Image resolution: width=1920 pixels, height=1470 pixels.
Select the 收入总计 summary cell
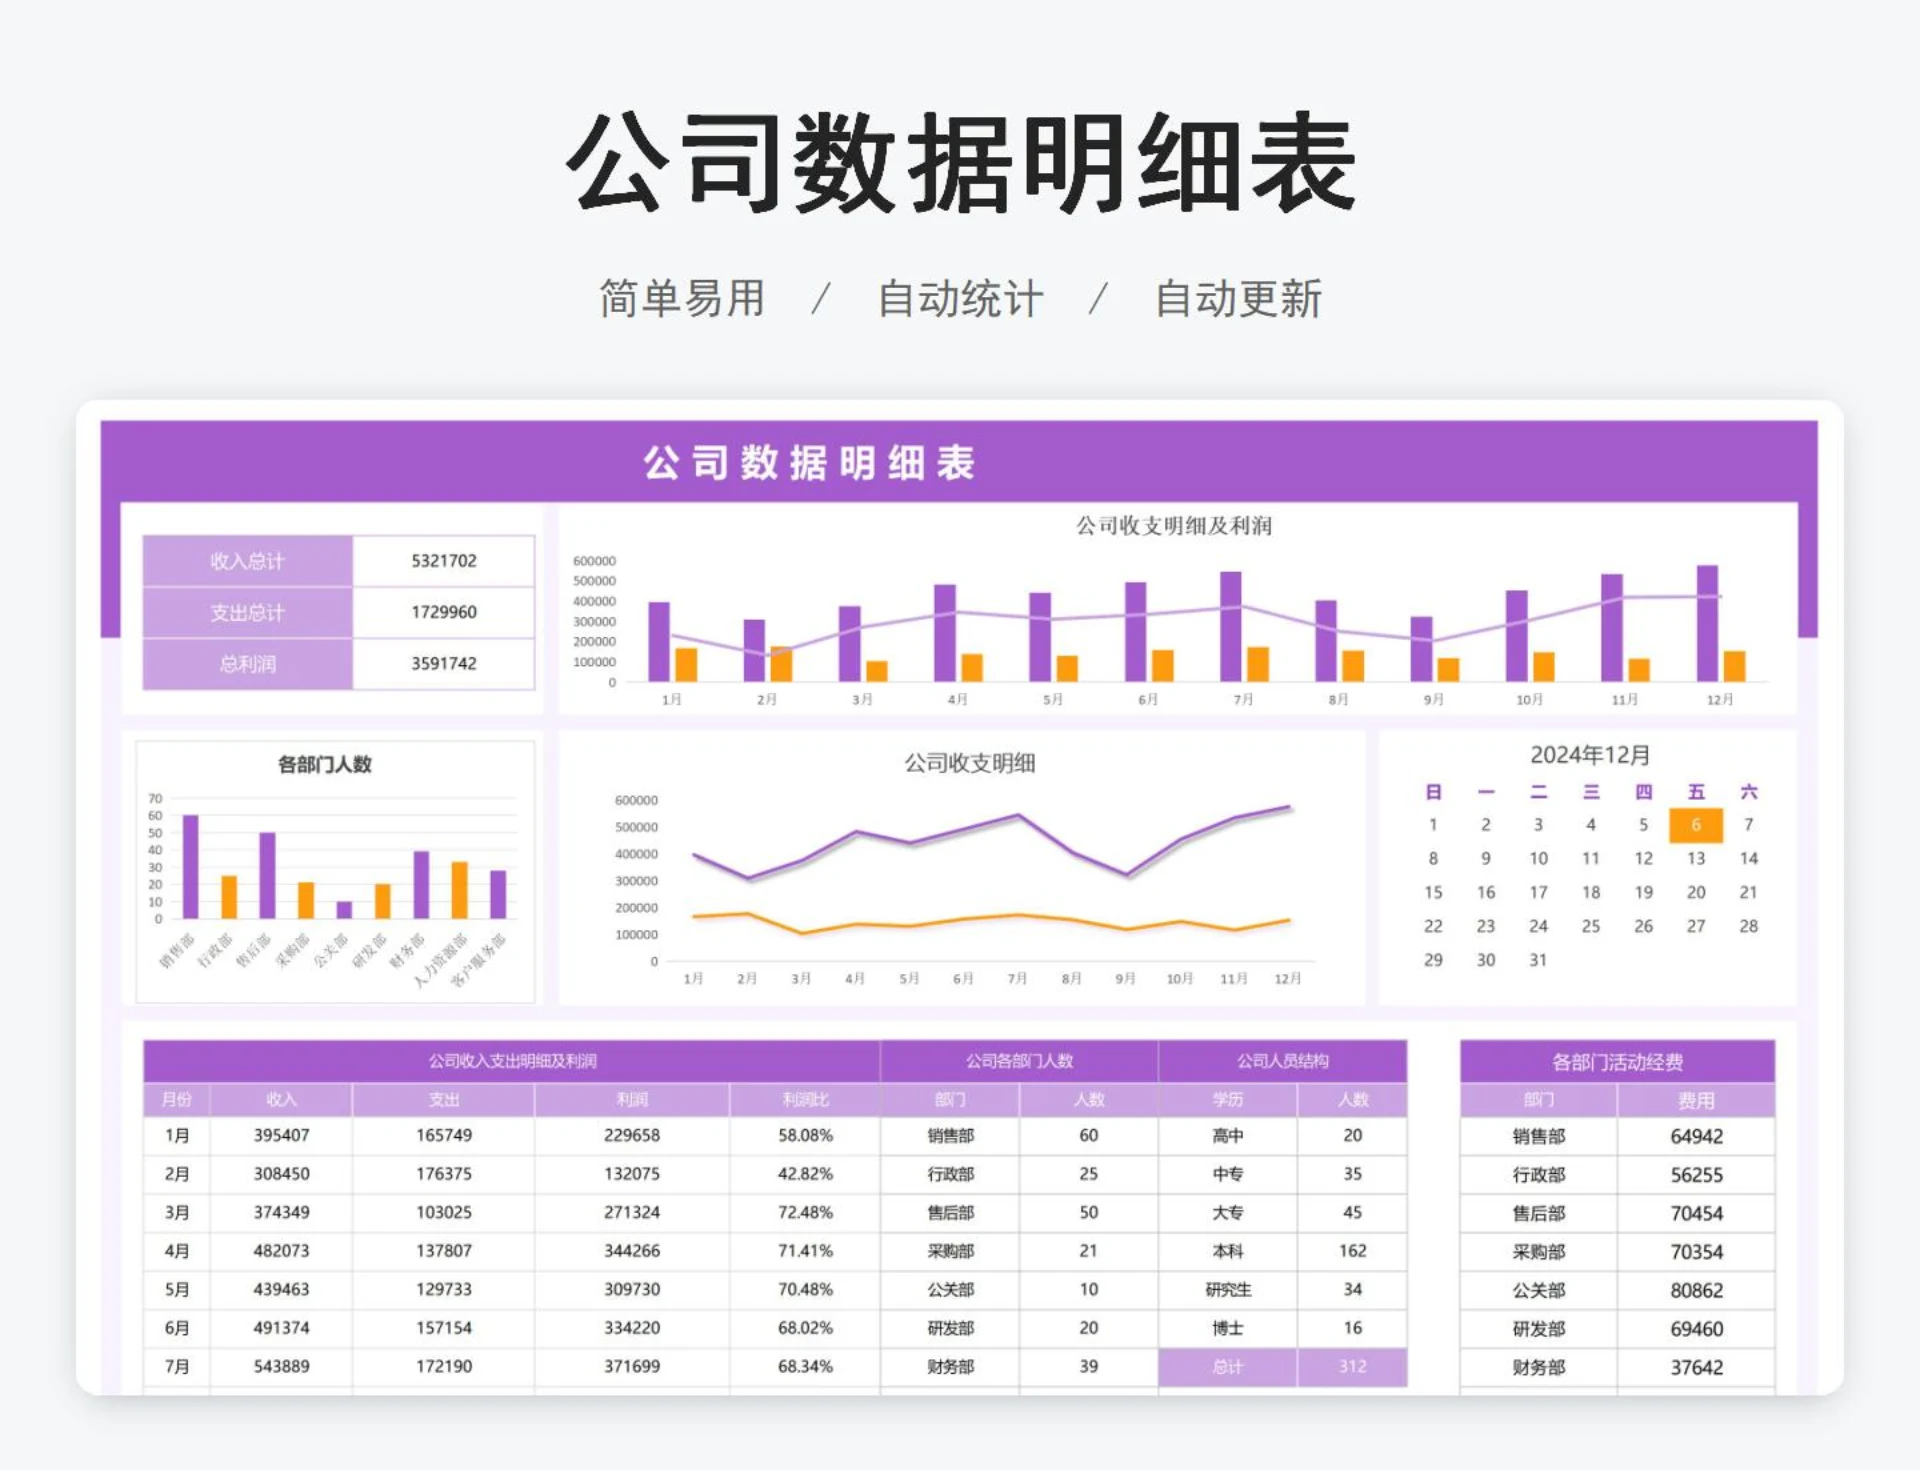[247, 560]
